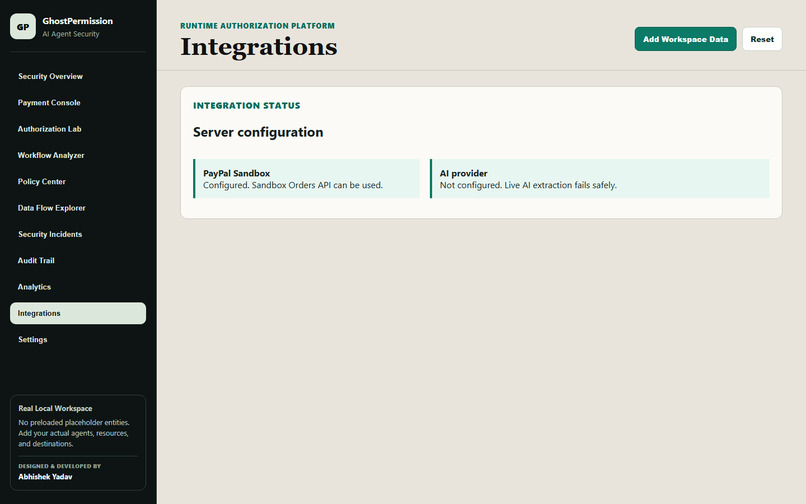Click the Abhishek Yadav credit
806x504 pixels.
coord(45,477)
